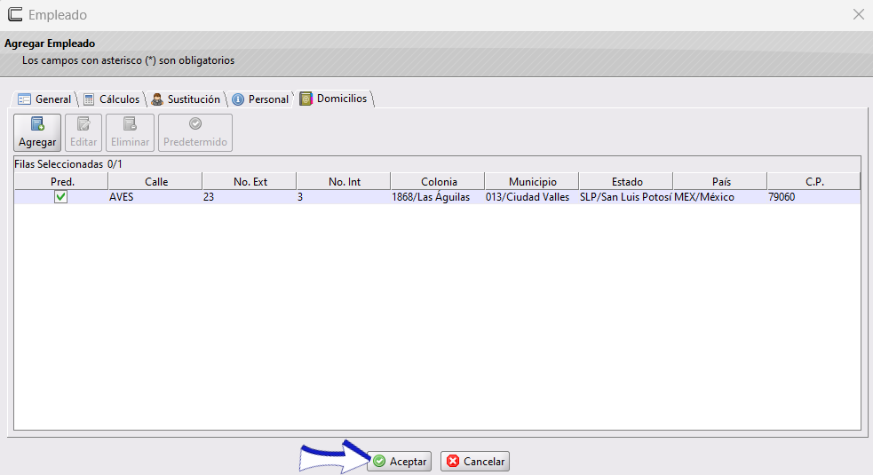Click the 013/Ciudad Valles cell
Viewport: 873px width, 475px height.
[532, 197]
